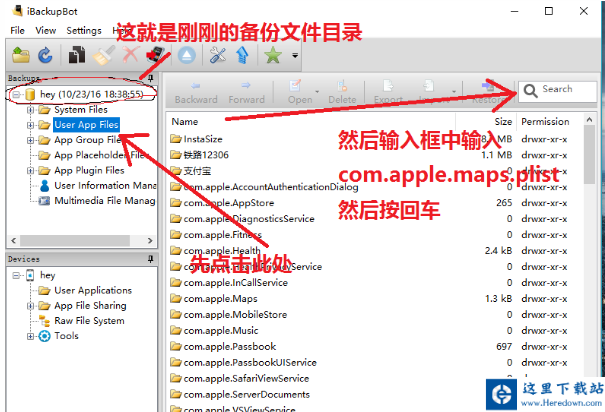Click the duplicate files toolbar icon
This screenshot has width=605, height=412.
(x=77, y=55)
